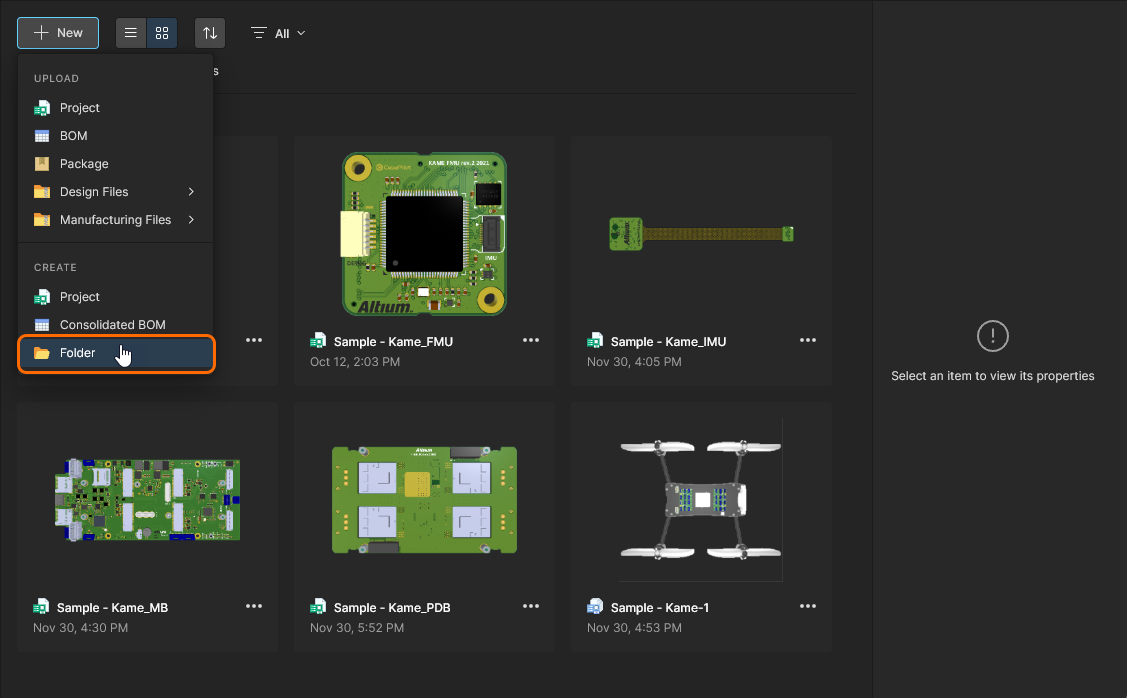The width and height of the screenshot is (1127, 698).
Task: Open the All filter dropdown
Action: click(279, 33)
